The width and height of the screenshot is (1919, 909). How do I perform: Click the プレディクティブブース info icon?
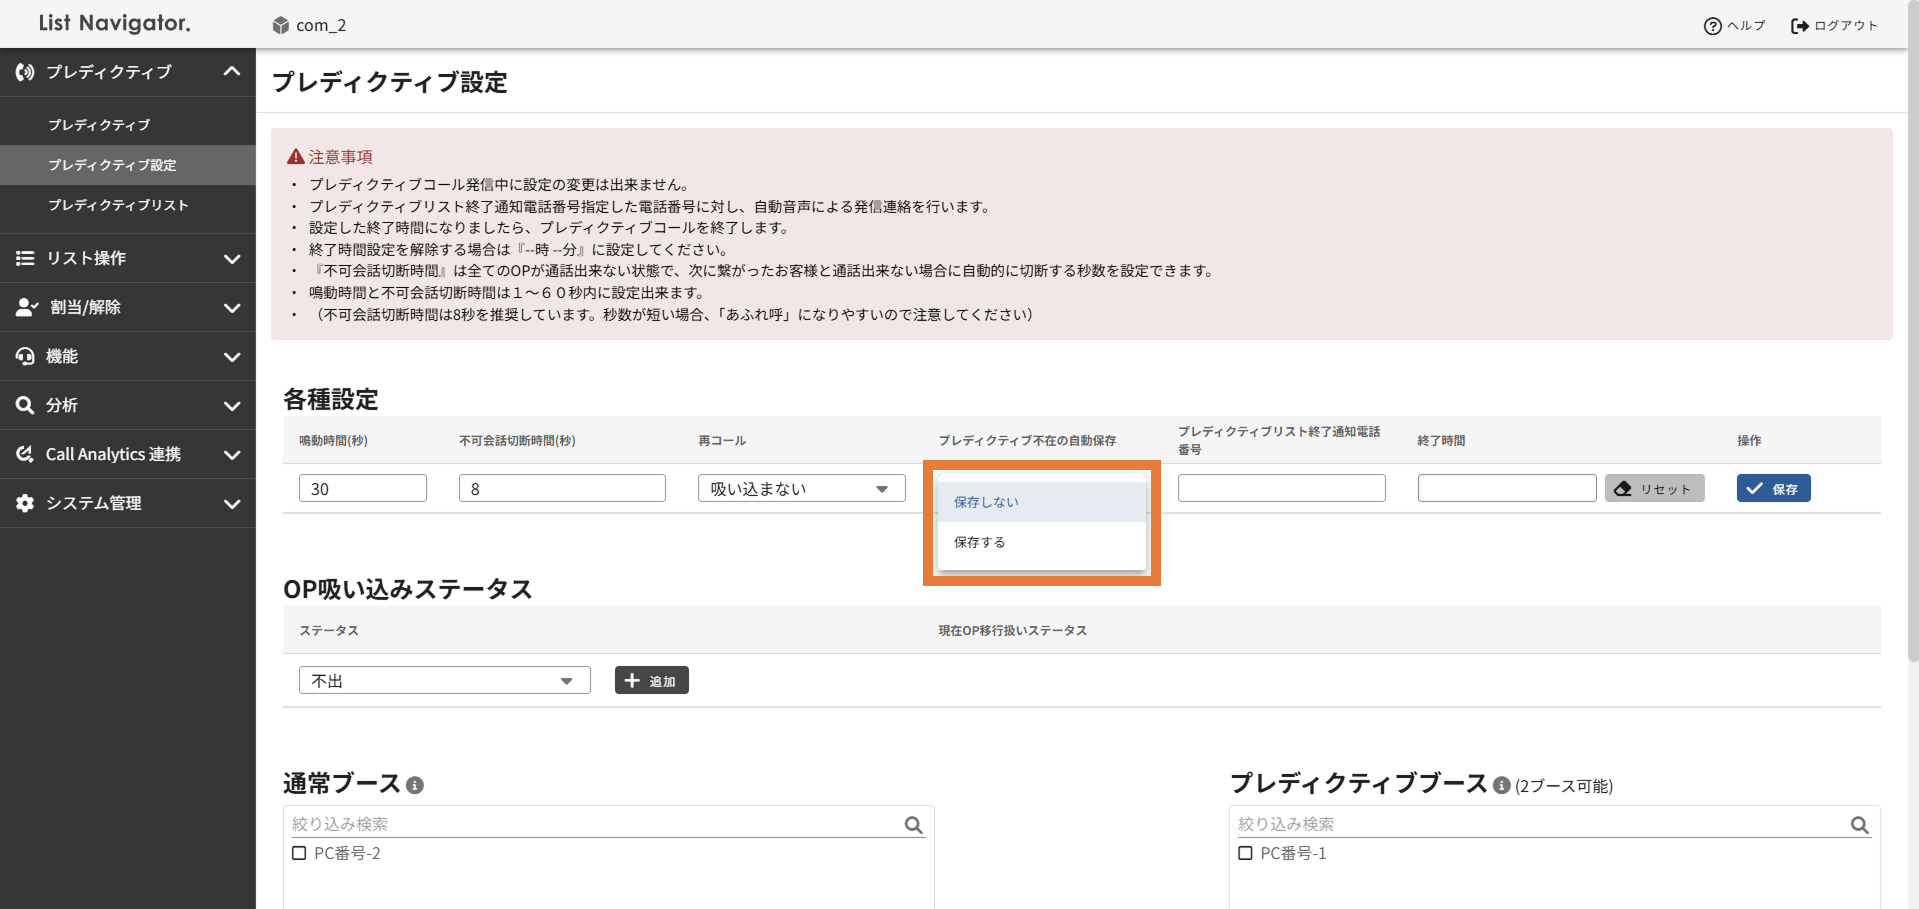pos(1501,786)
